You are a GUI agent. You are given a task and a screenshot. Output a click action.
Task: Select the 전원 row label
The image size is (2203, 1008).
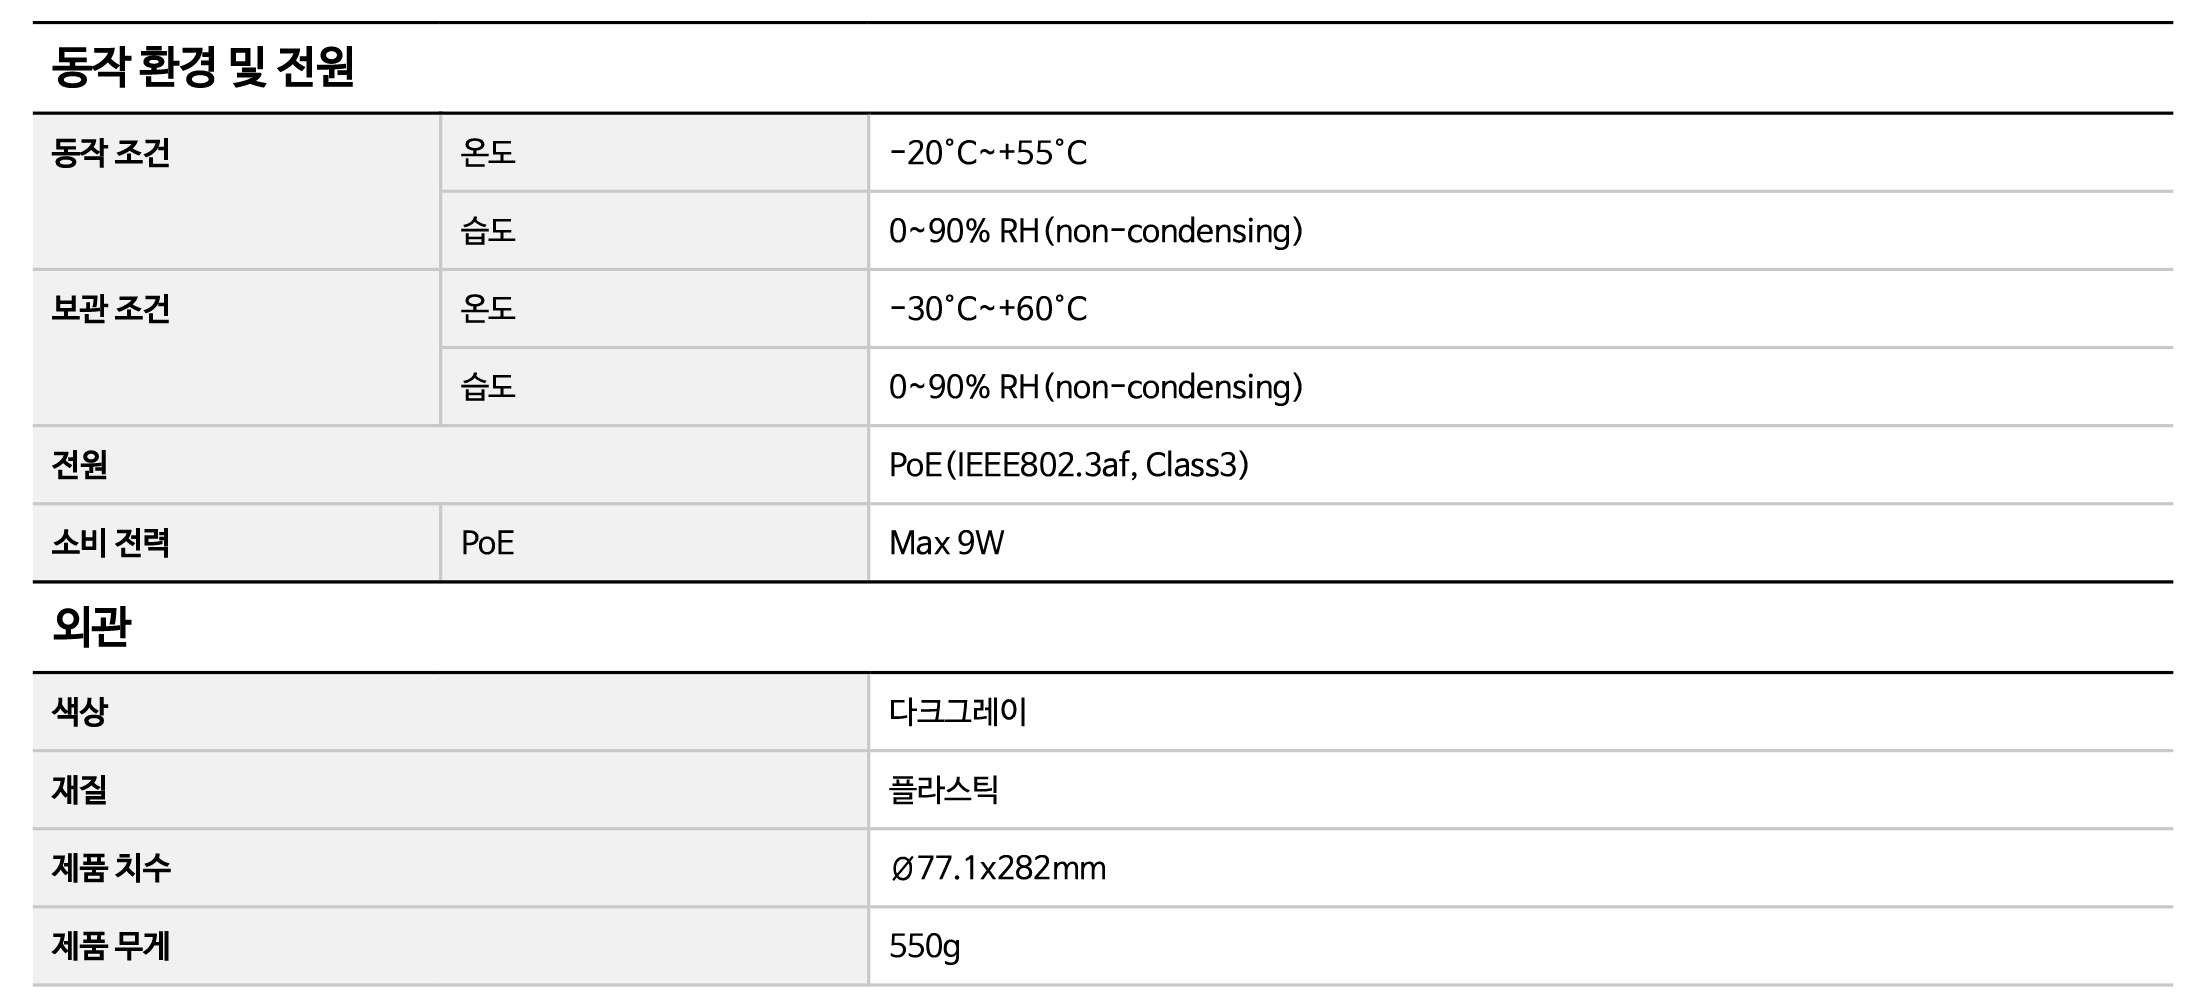coord(80,465)
